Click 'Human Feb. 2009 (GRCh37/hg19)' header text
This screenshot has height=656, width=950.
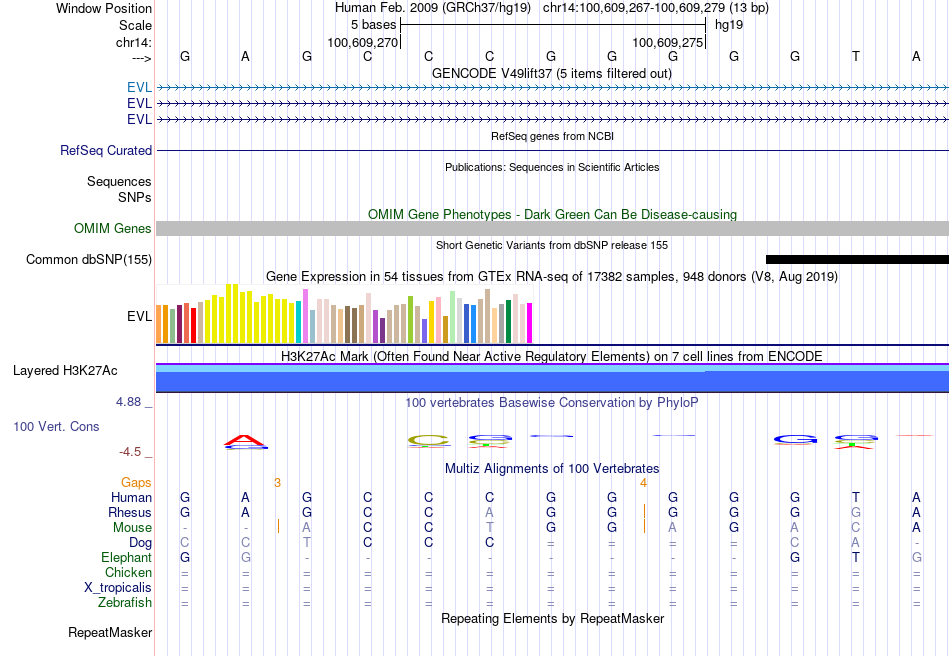tap(433, 8)
